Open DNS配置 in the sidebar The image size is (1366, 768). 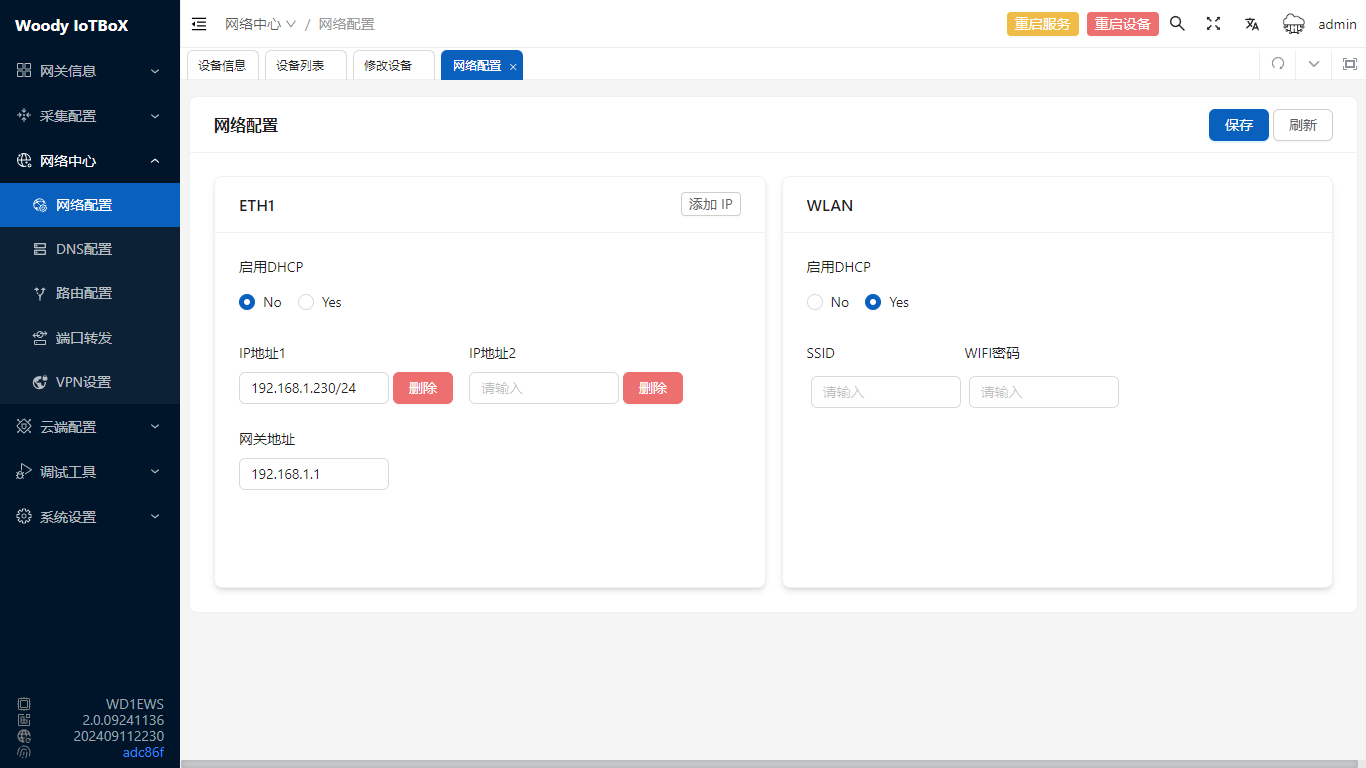[x=84, y=249]
